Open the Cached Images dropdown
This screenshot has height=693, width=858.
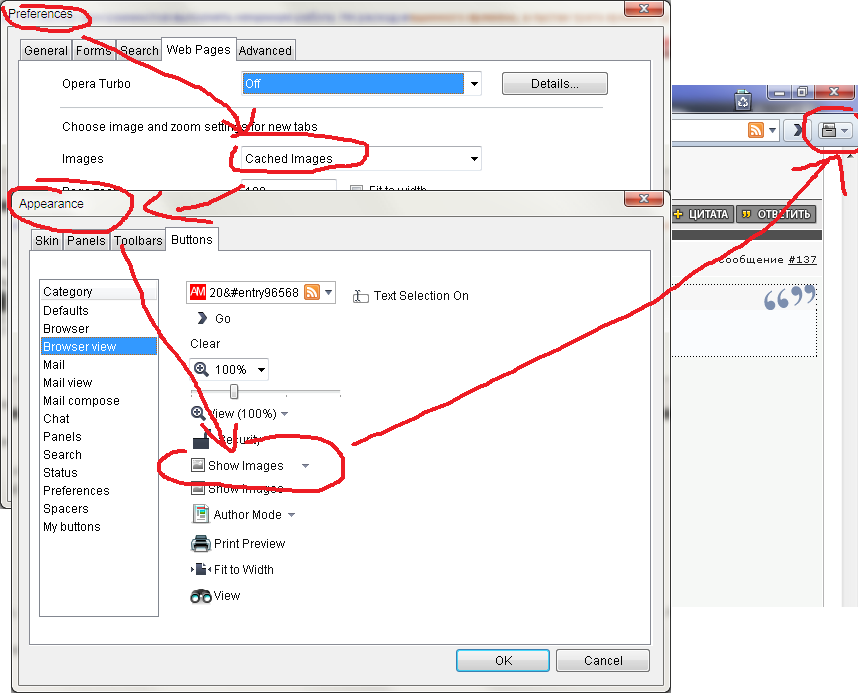474,159
